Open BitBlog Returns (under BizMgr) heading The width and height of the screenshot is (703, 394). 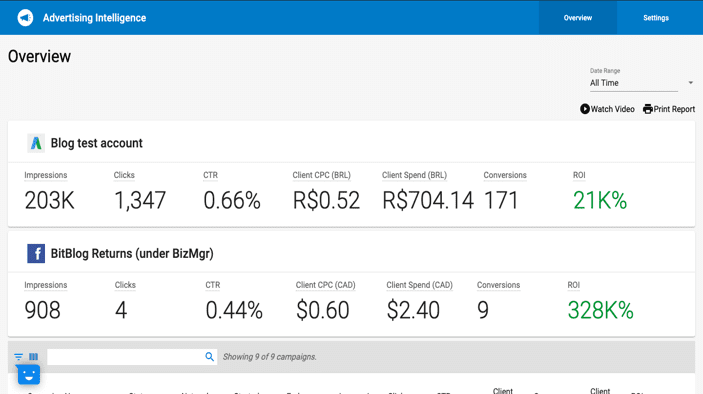pos(132,254)
